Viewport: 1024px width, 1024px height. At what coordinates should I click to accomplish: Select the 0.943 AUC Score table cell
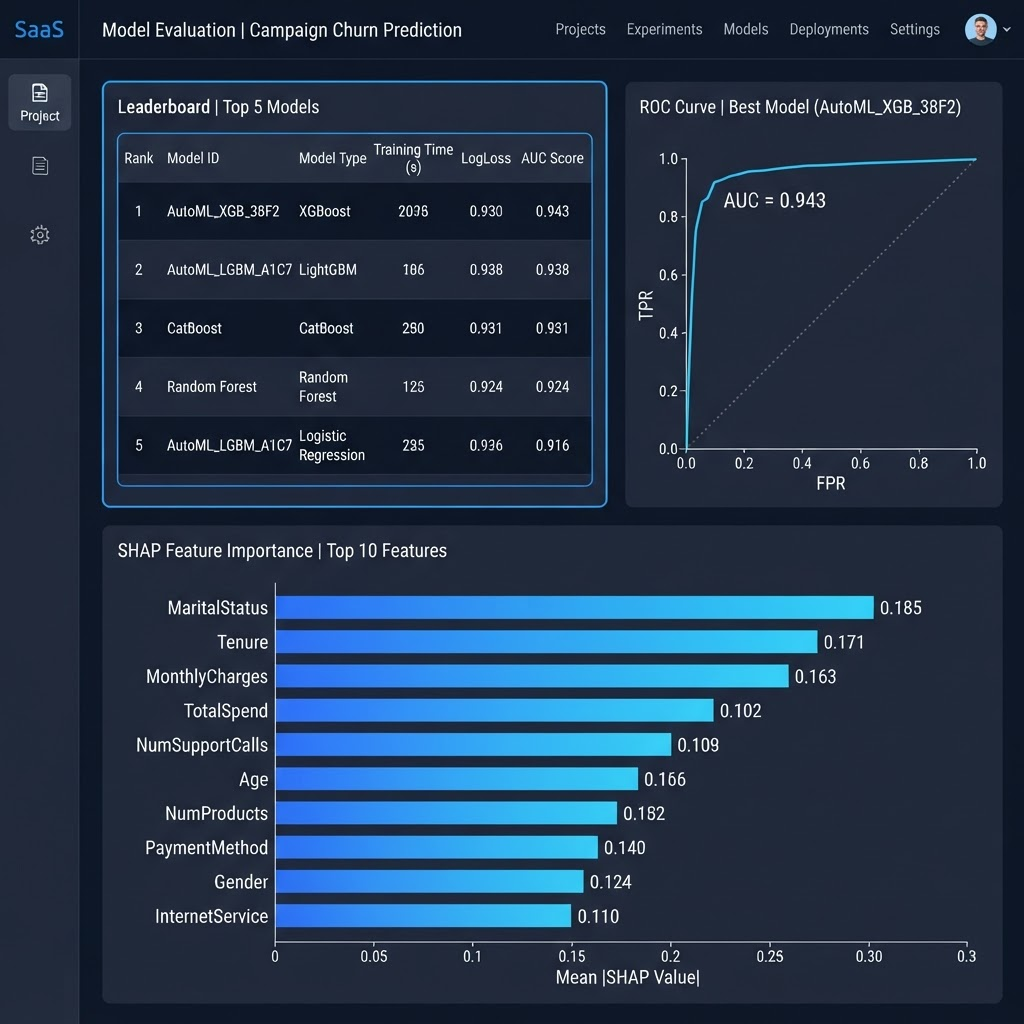pos(552,212)
